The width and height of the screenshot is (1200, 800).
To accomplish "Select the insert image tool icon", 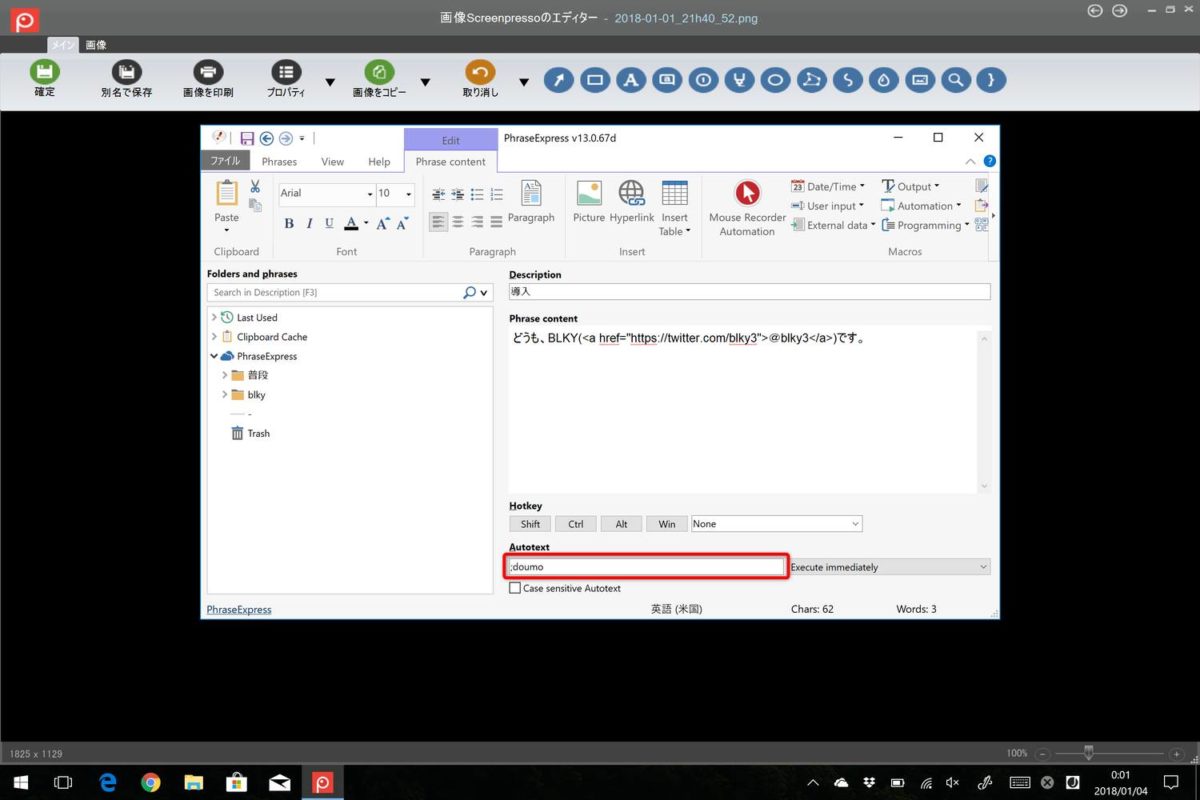I will tap(919, 80).
